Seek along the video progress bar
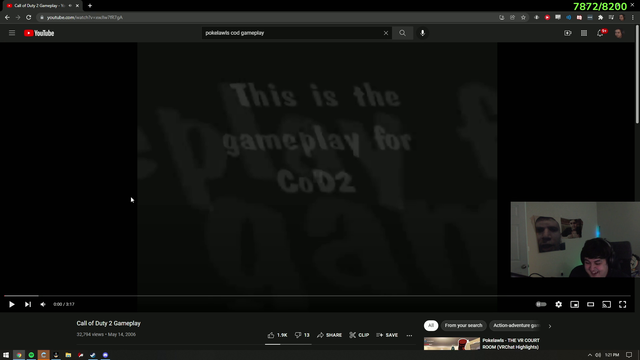This screenshot has width=640, height=360. 317,296
